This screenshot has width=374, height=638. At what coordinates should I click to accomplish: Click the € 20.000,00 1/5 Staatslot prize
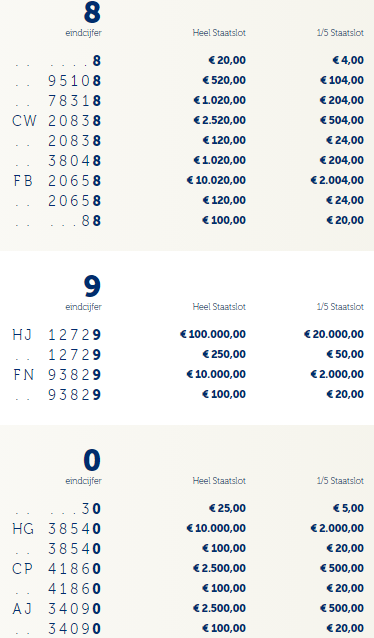[334, 334]
